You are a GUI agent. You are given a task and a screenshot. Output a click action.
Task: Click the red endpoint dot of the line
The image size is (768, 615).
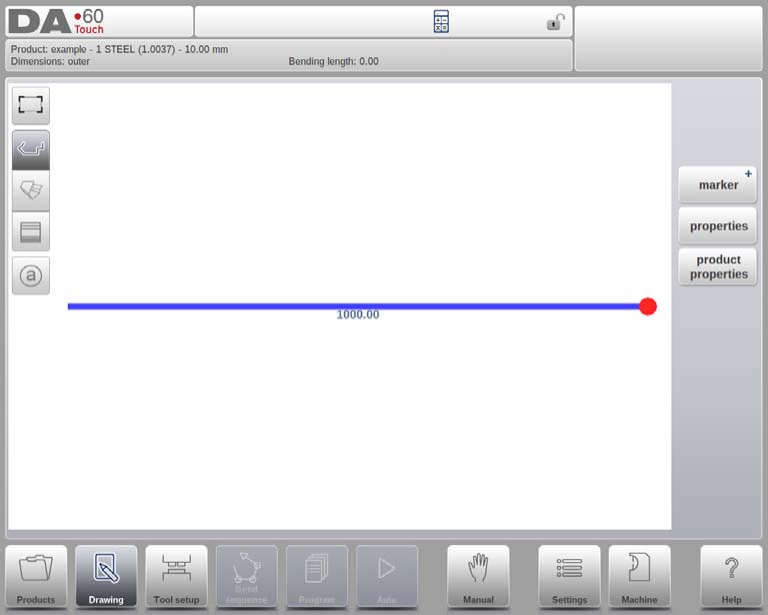648,307
